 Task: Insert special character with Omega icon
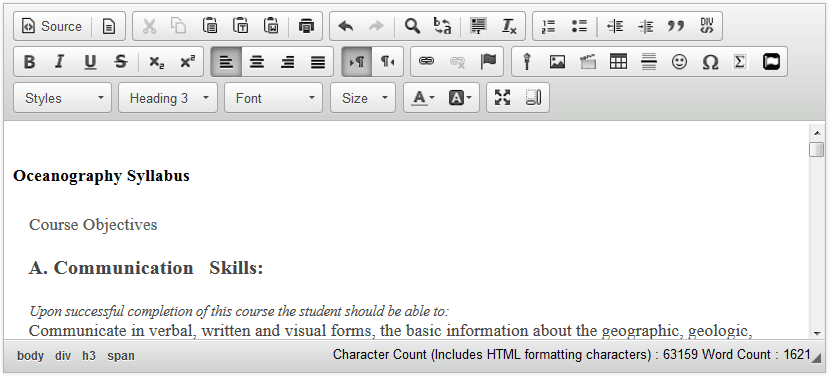[710, 62]
